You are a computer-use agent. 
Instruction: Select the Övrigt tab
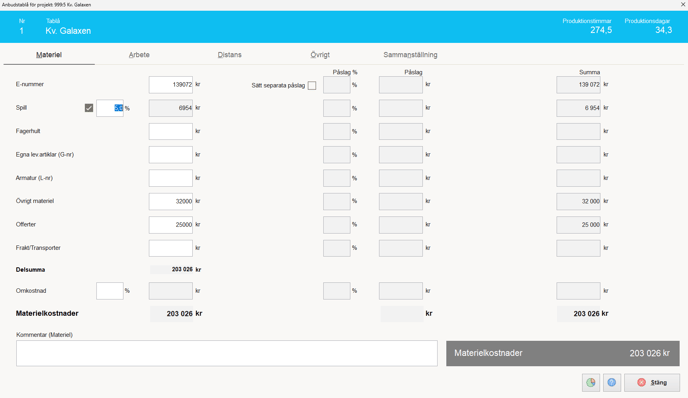point(320,55)
